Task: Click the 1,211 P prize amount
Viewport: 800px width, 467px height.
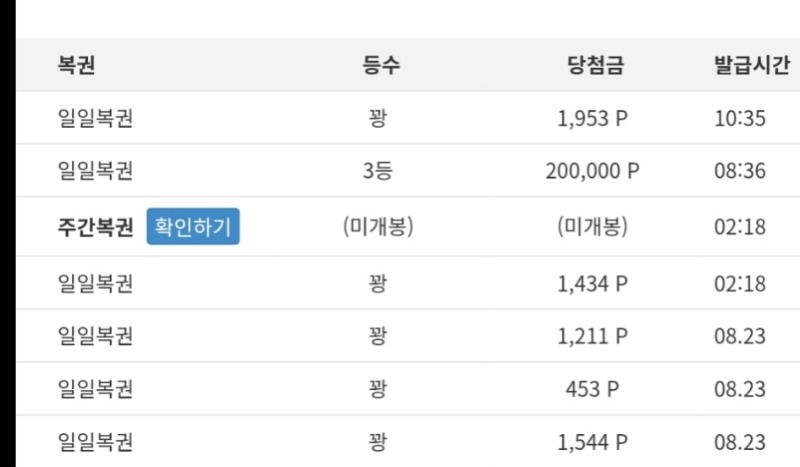Action: coord(592,336)
